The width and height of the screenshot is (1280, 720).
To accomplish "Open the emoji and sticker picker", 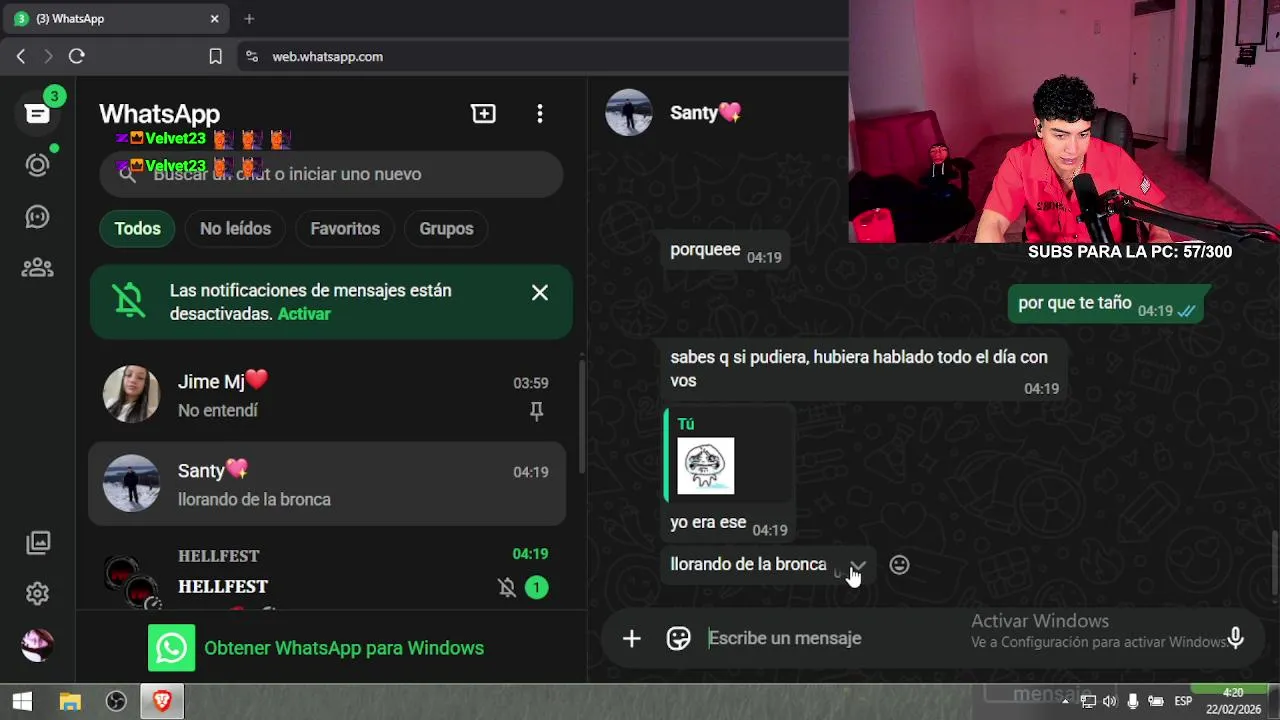I will click(x=679, y=638).
